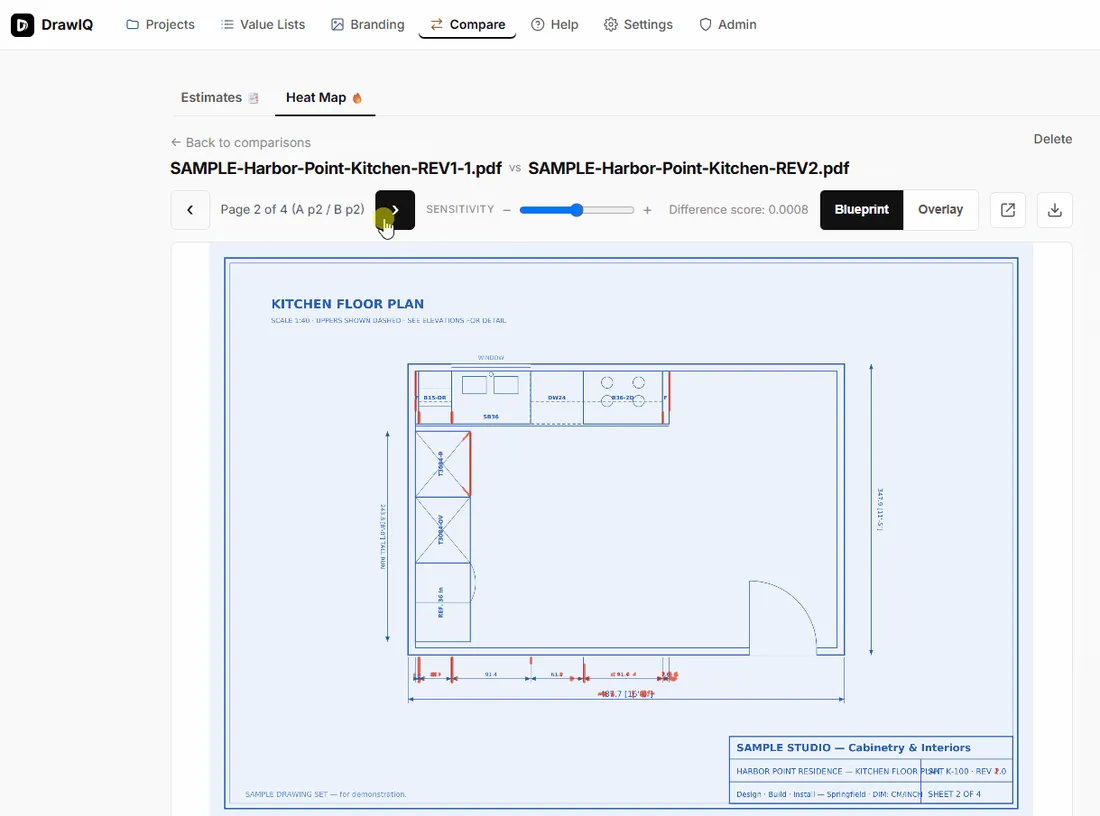Click the Page 2 of 4 indicator
The height and width of the screenshot is (816, 1100).
pos(293,210)
